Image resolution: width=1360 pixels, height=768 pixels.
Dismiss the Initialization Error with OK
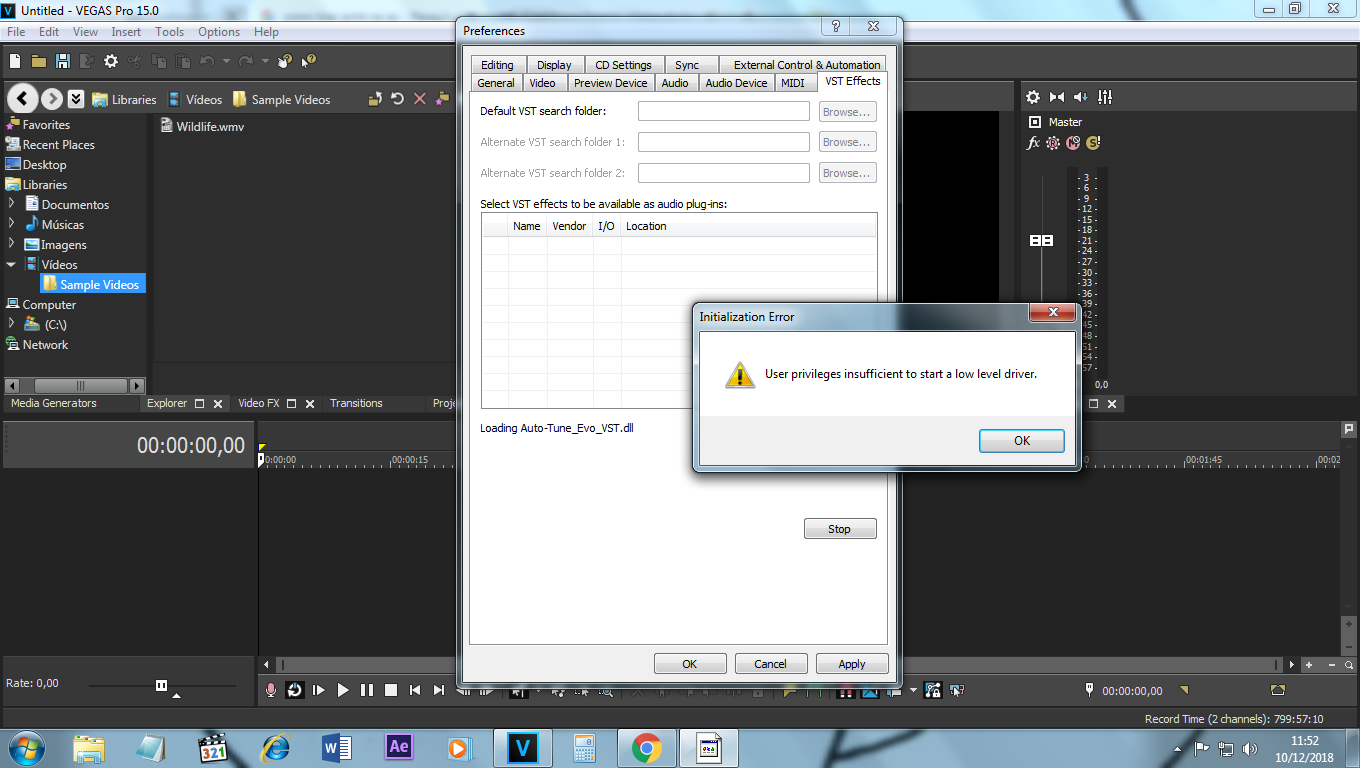[1021, 440]
